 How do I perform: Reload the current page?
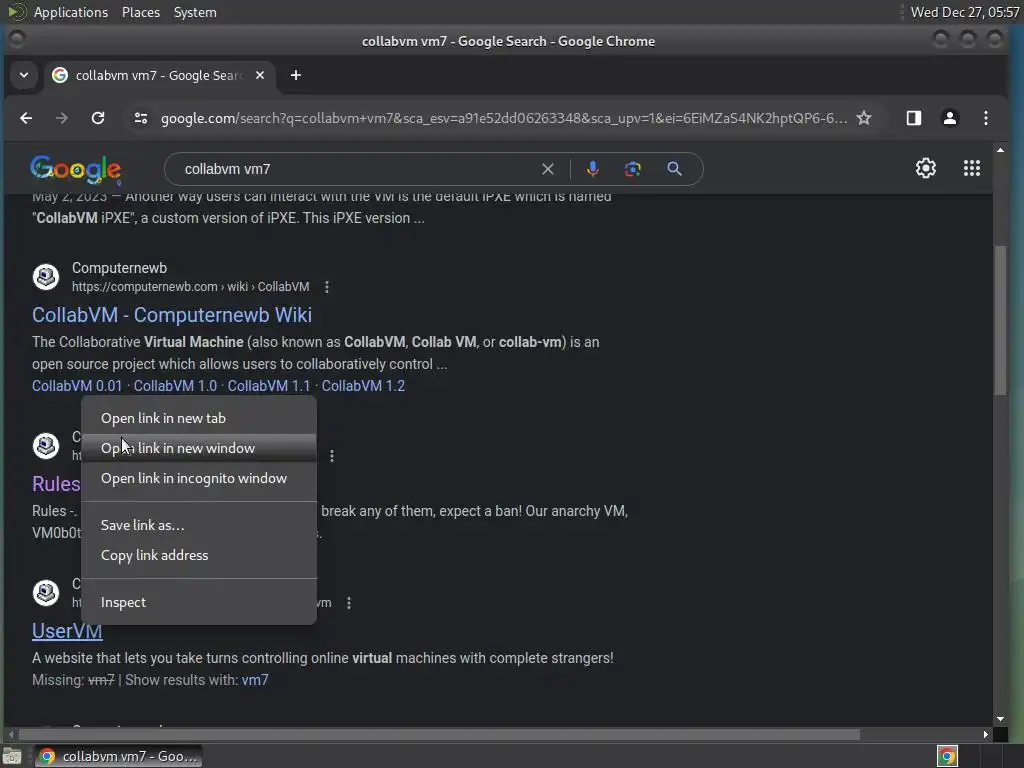coord(98,118)
